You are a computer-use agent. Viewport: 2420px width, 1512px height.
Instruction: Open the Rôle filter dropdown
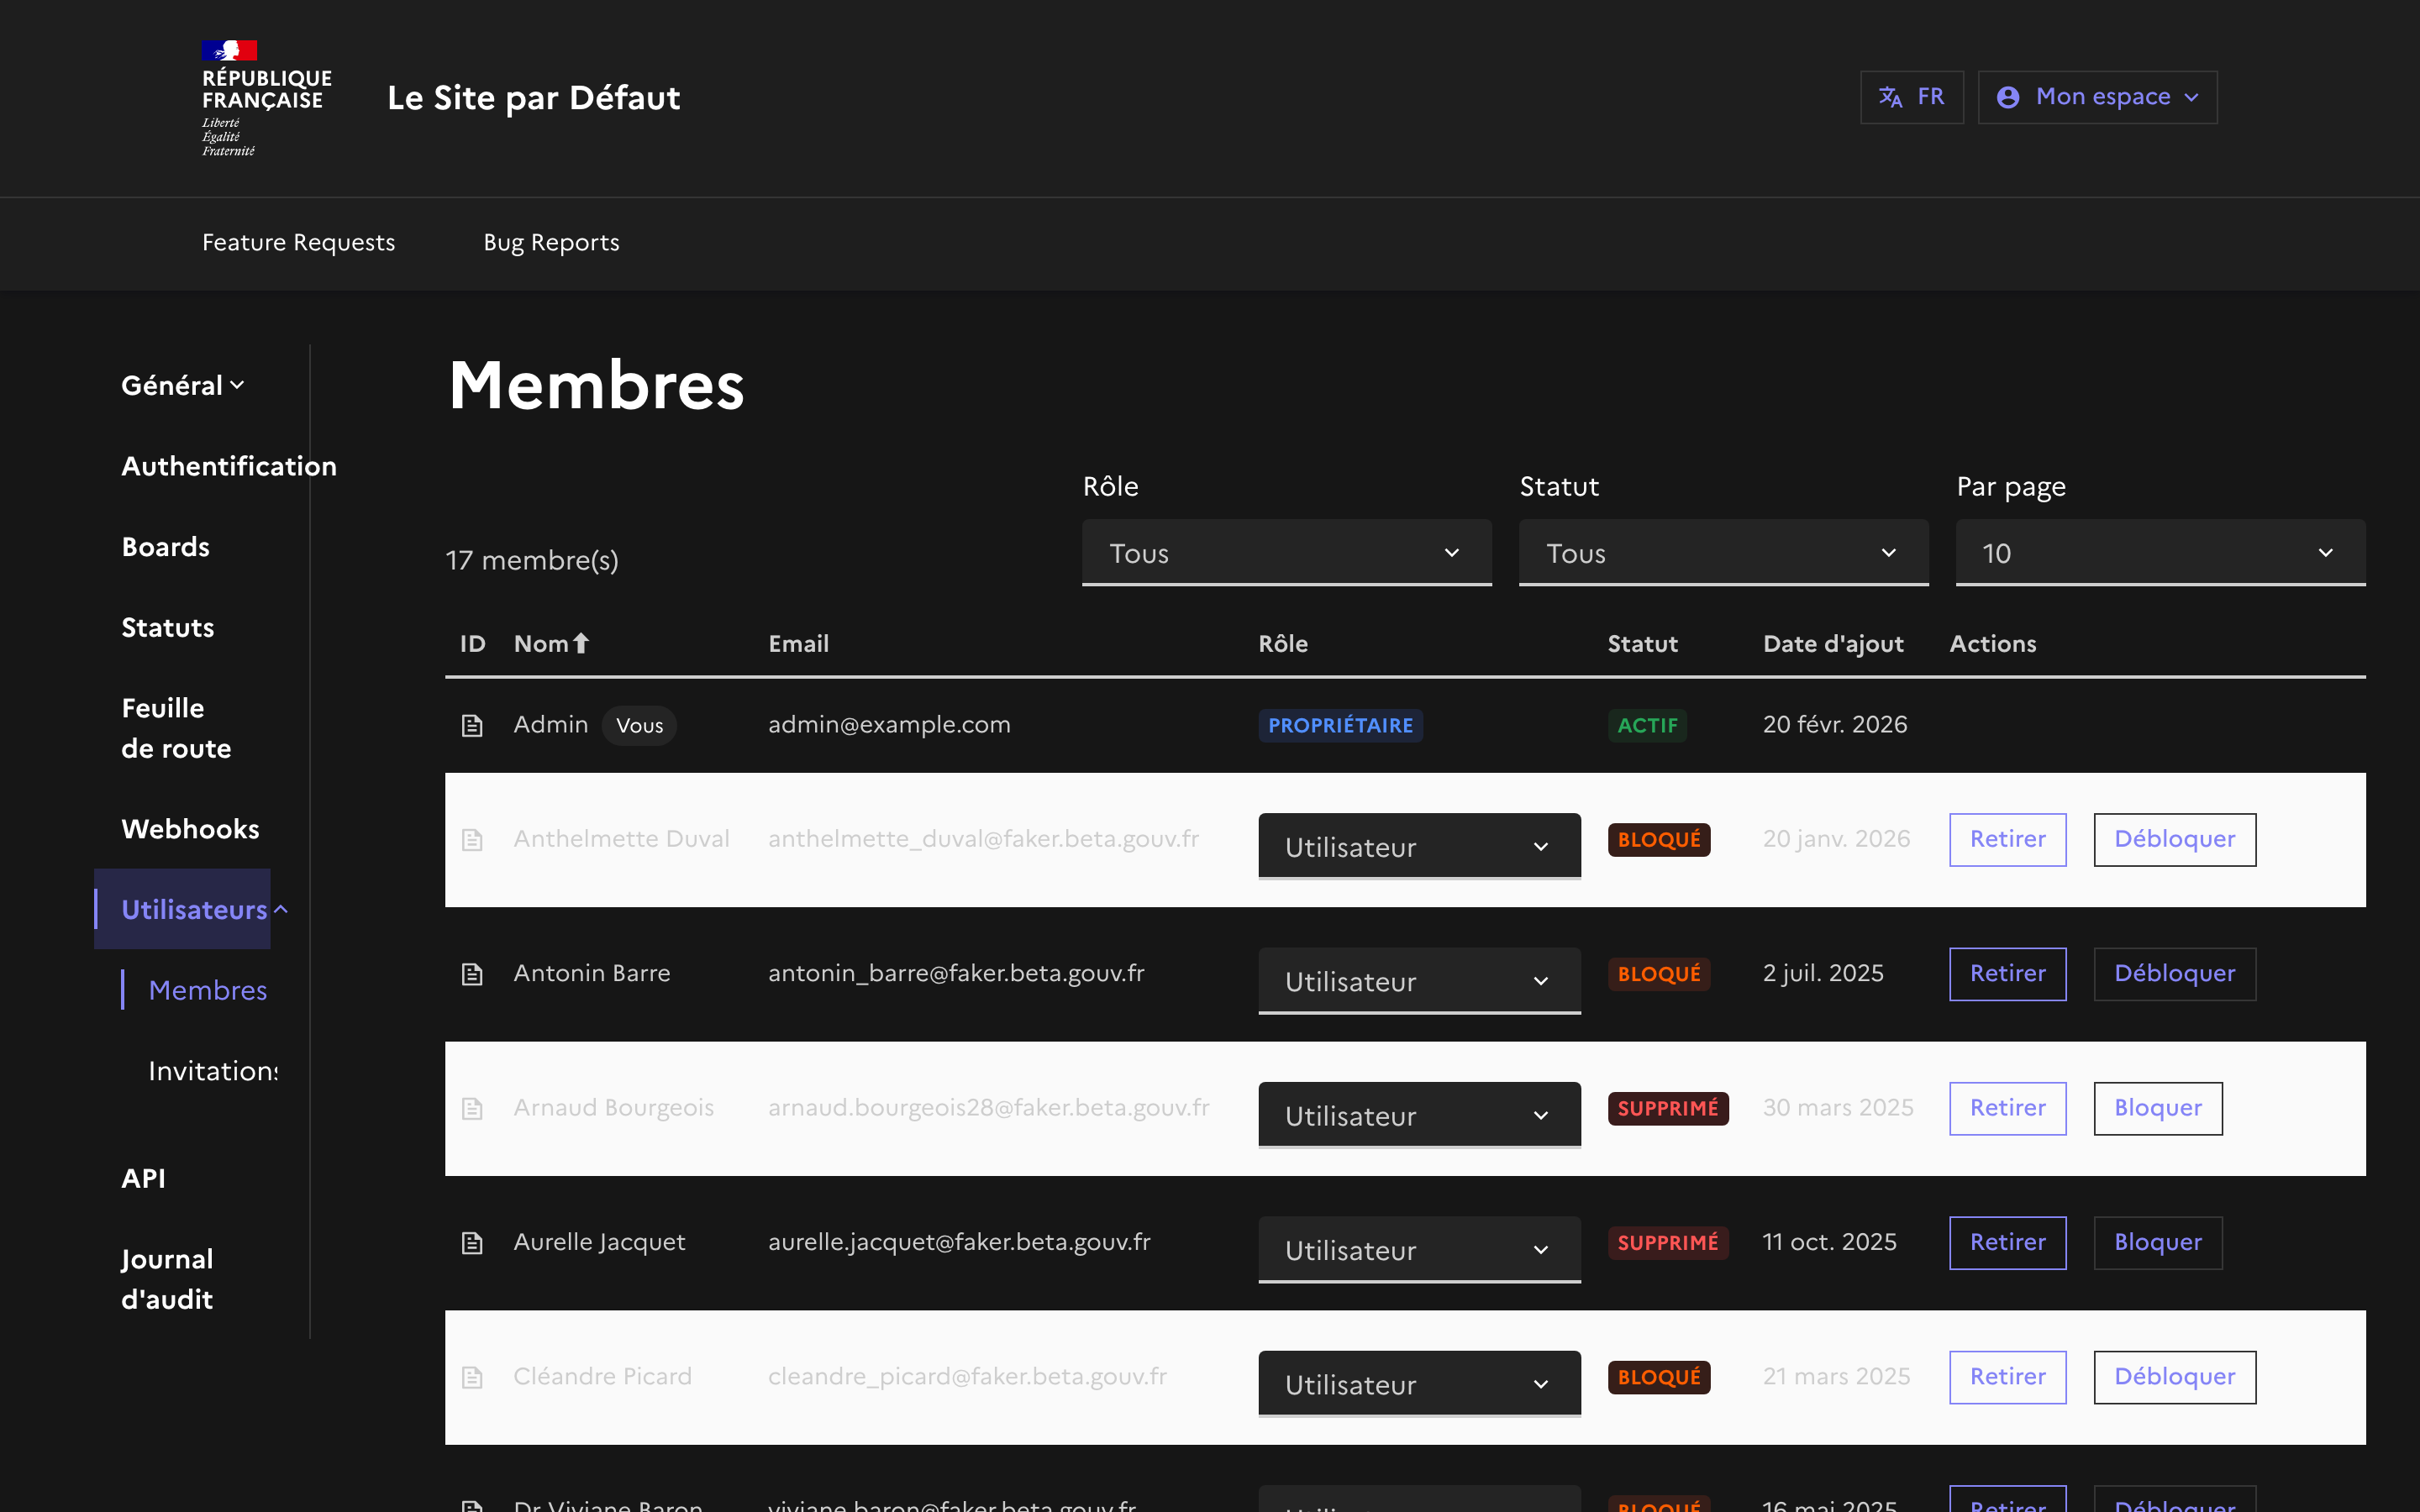coord(1286,553)
